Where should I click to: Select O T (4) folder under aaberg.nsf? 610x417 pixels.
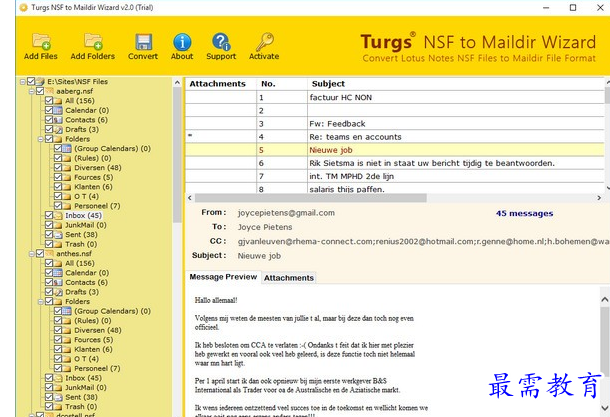click(86, 196)
